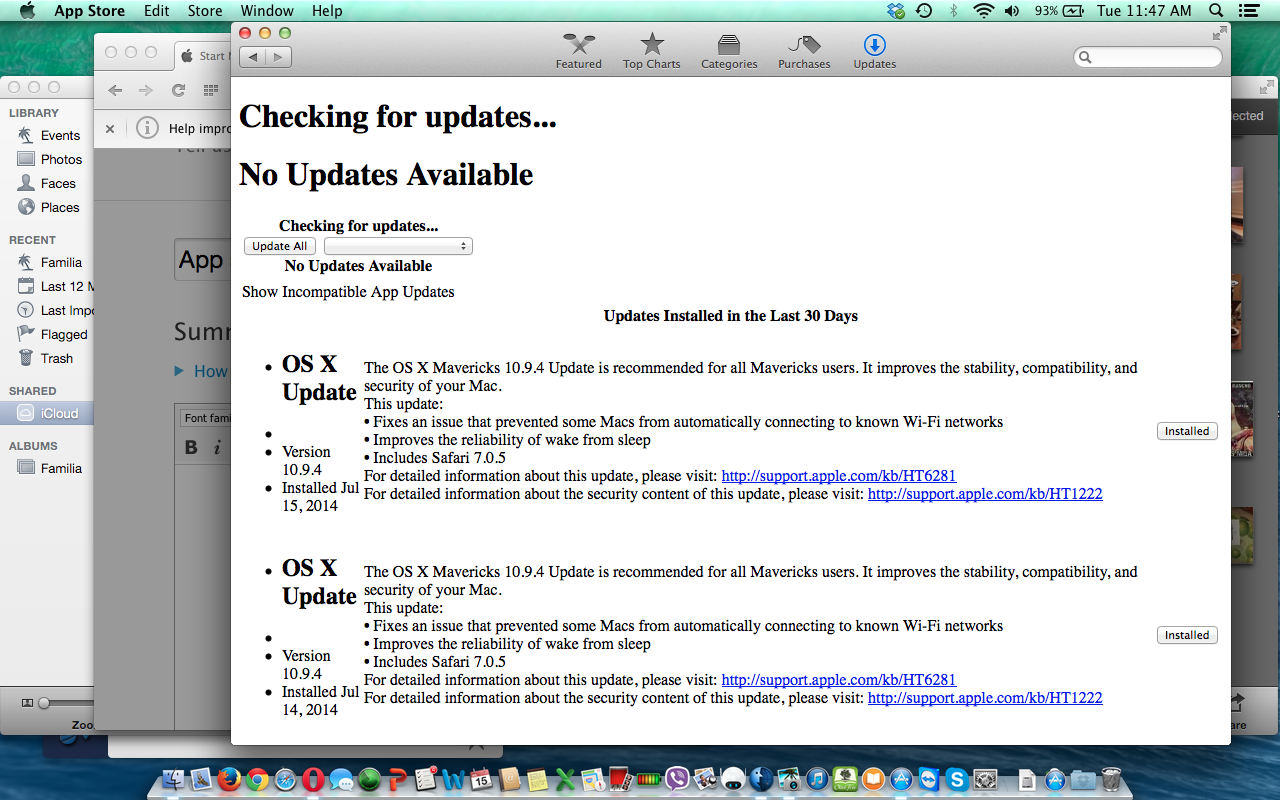Open Categories in App Store toolbar
The image size is (1280, 800).
[x=729, y=51]
